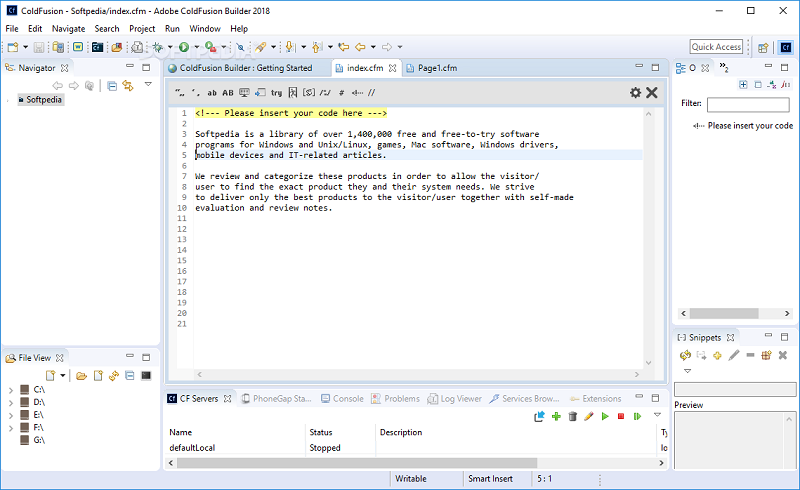Insert try block using try icon

(276, 93)
